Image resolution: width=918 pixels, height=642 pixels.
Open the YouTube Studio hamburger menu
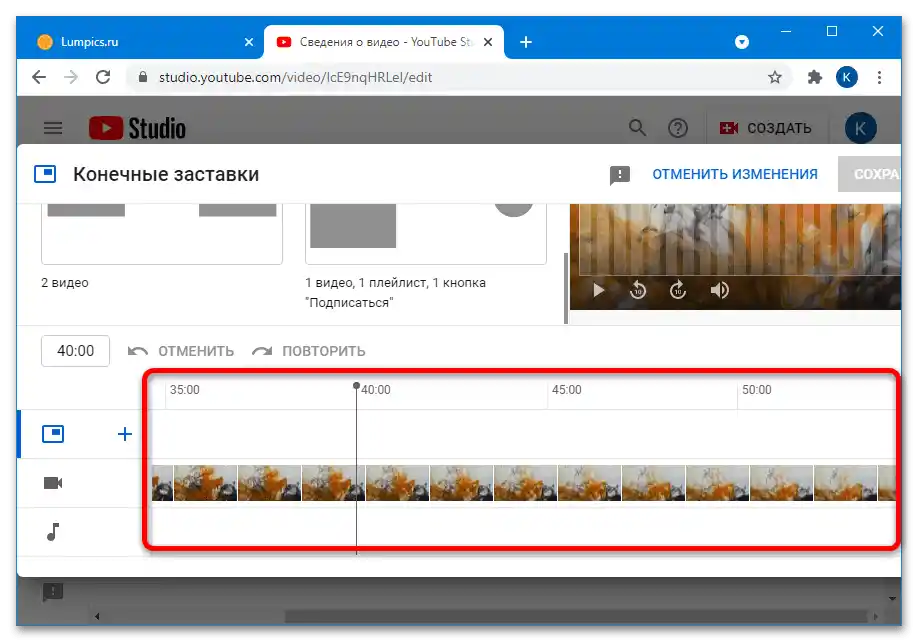click(53, 128)
